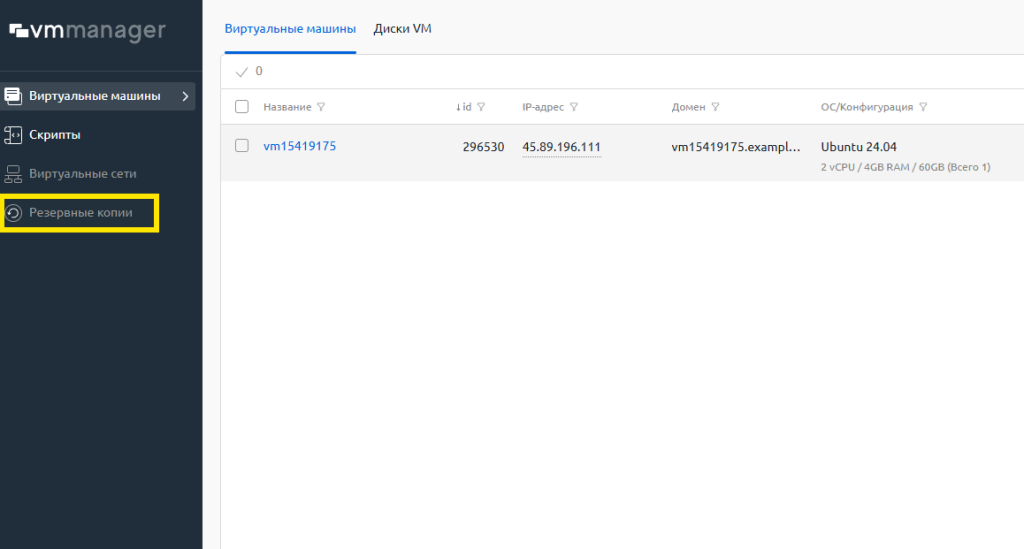1024x549 pixels.
Task: Click the Виртуальные сети network icon
Action: tap(14, 174)
